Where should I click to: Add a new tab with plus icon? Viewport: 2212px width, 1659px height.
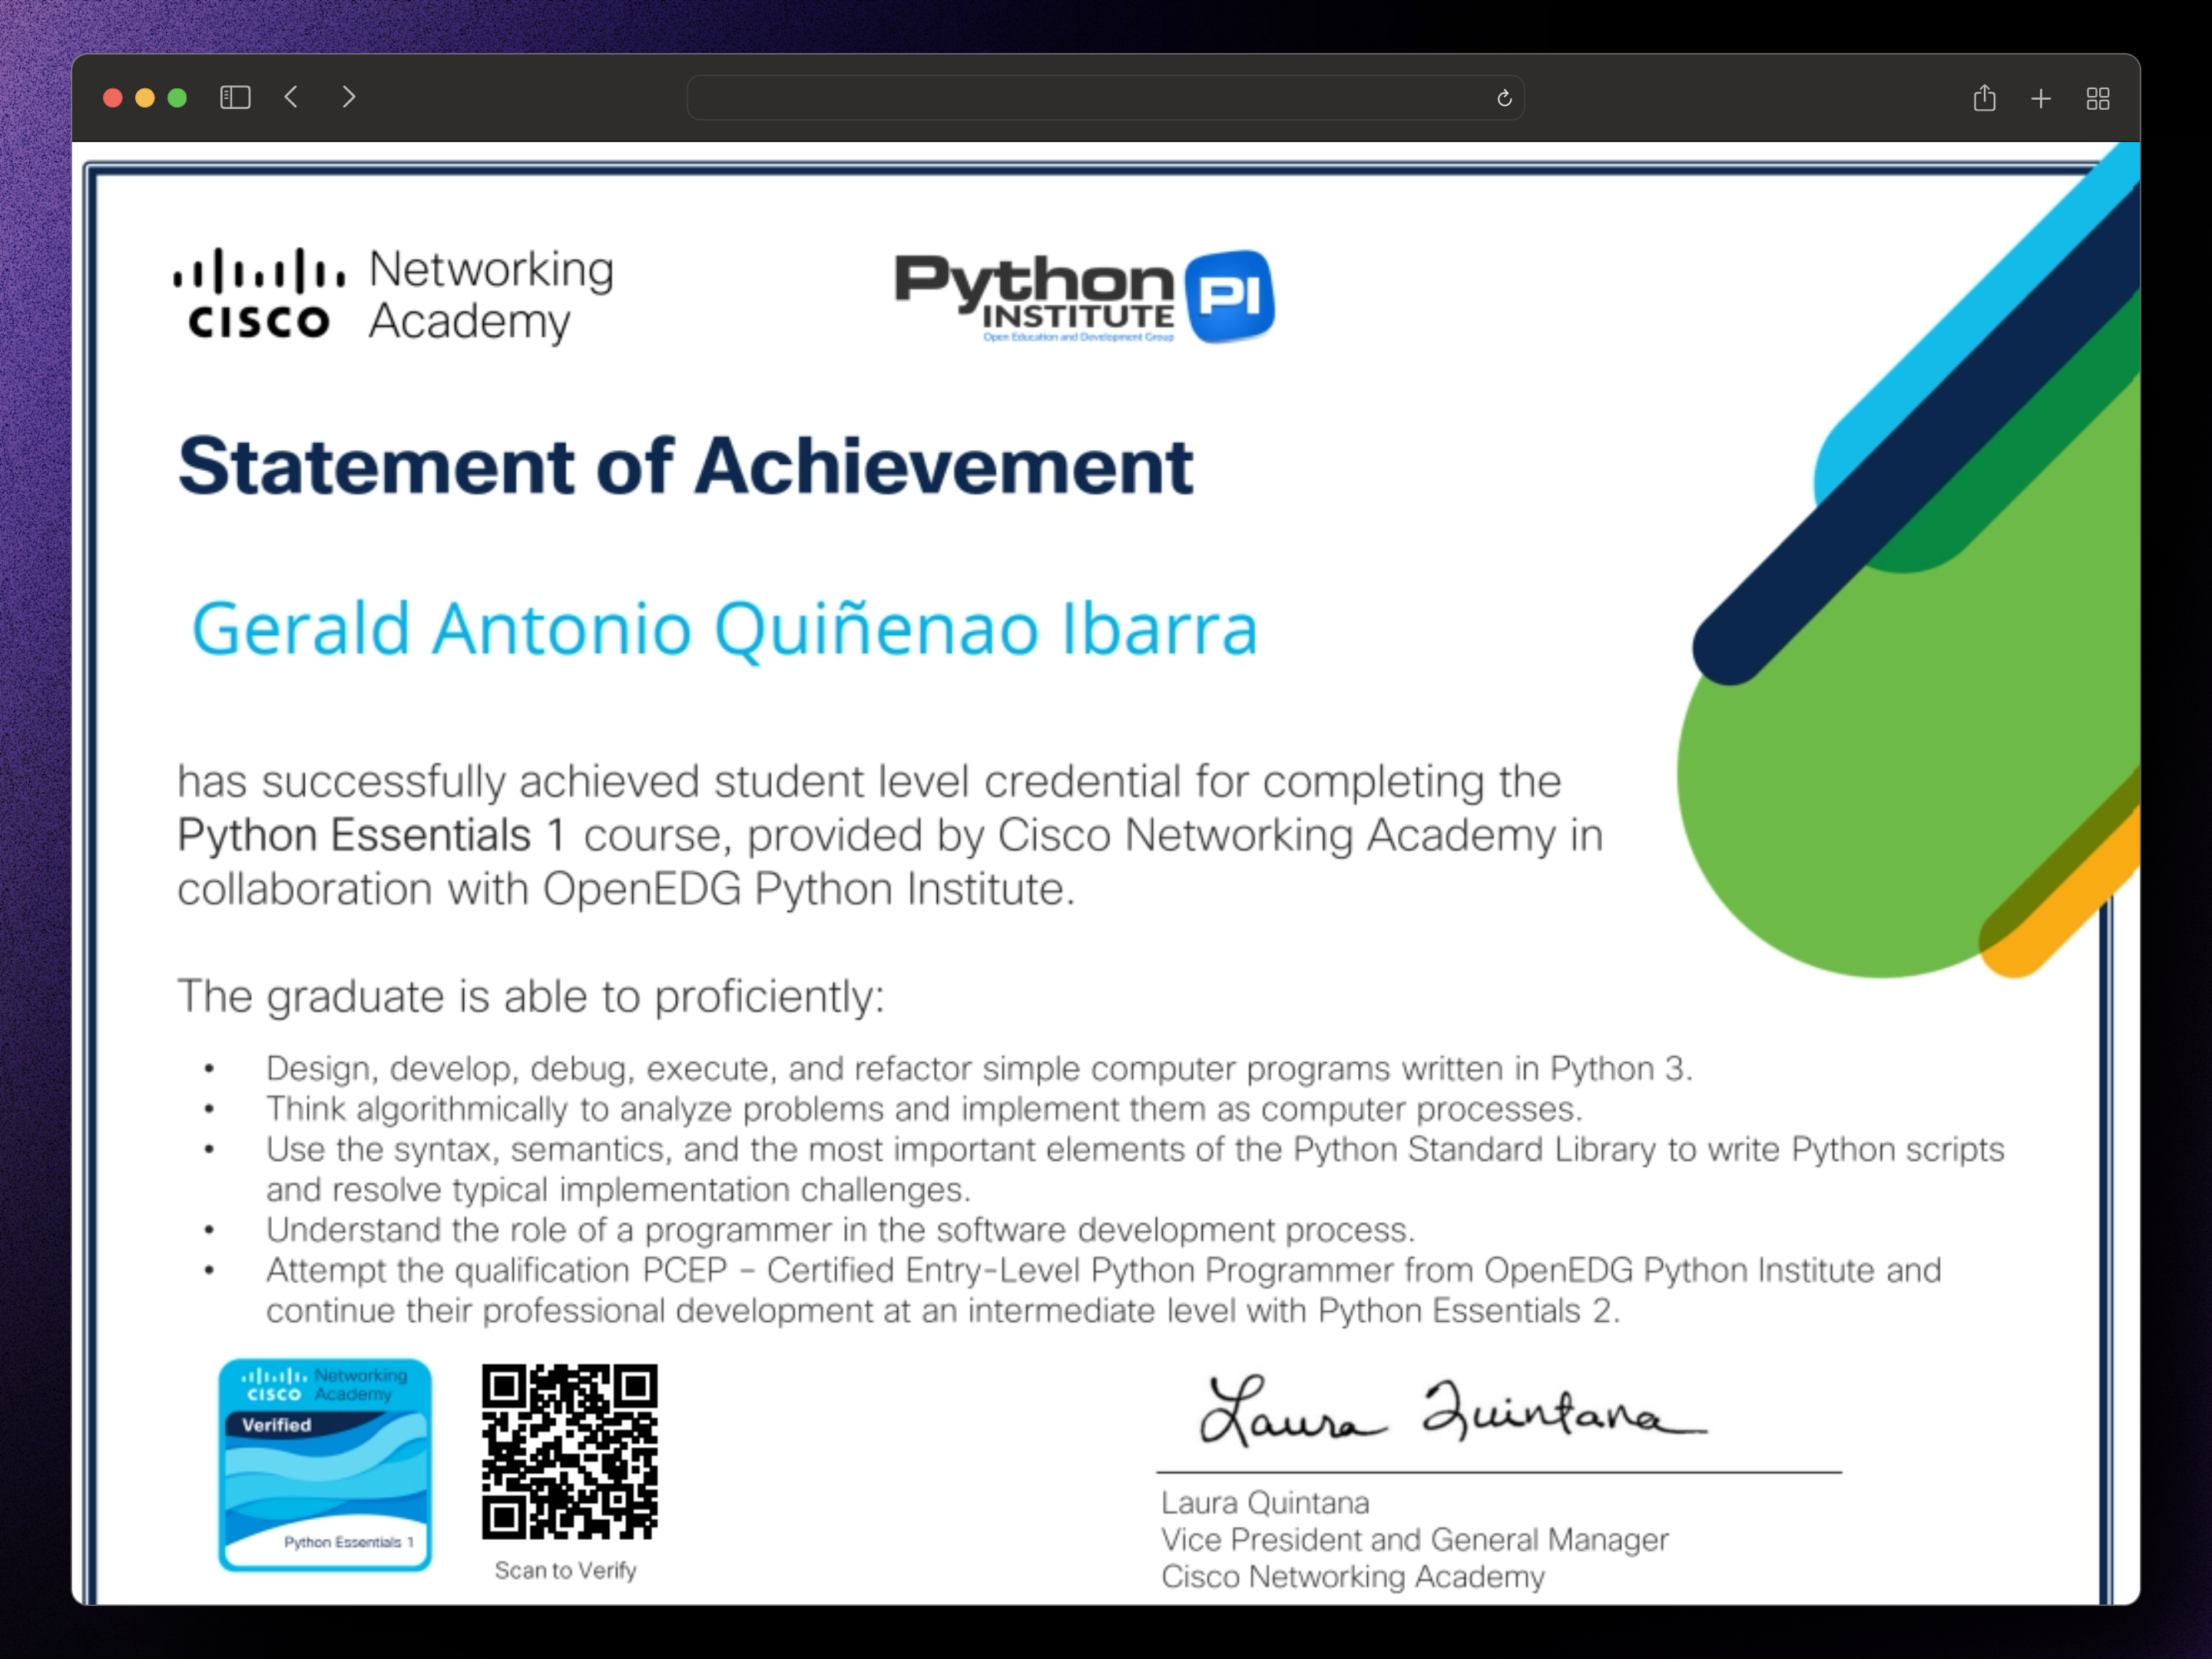(2041, 98)
